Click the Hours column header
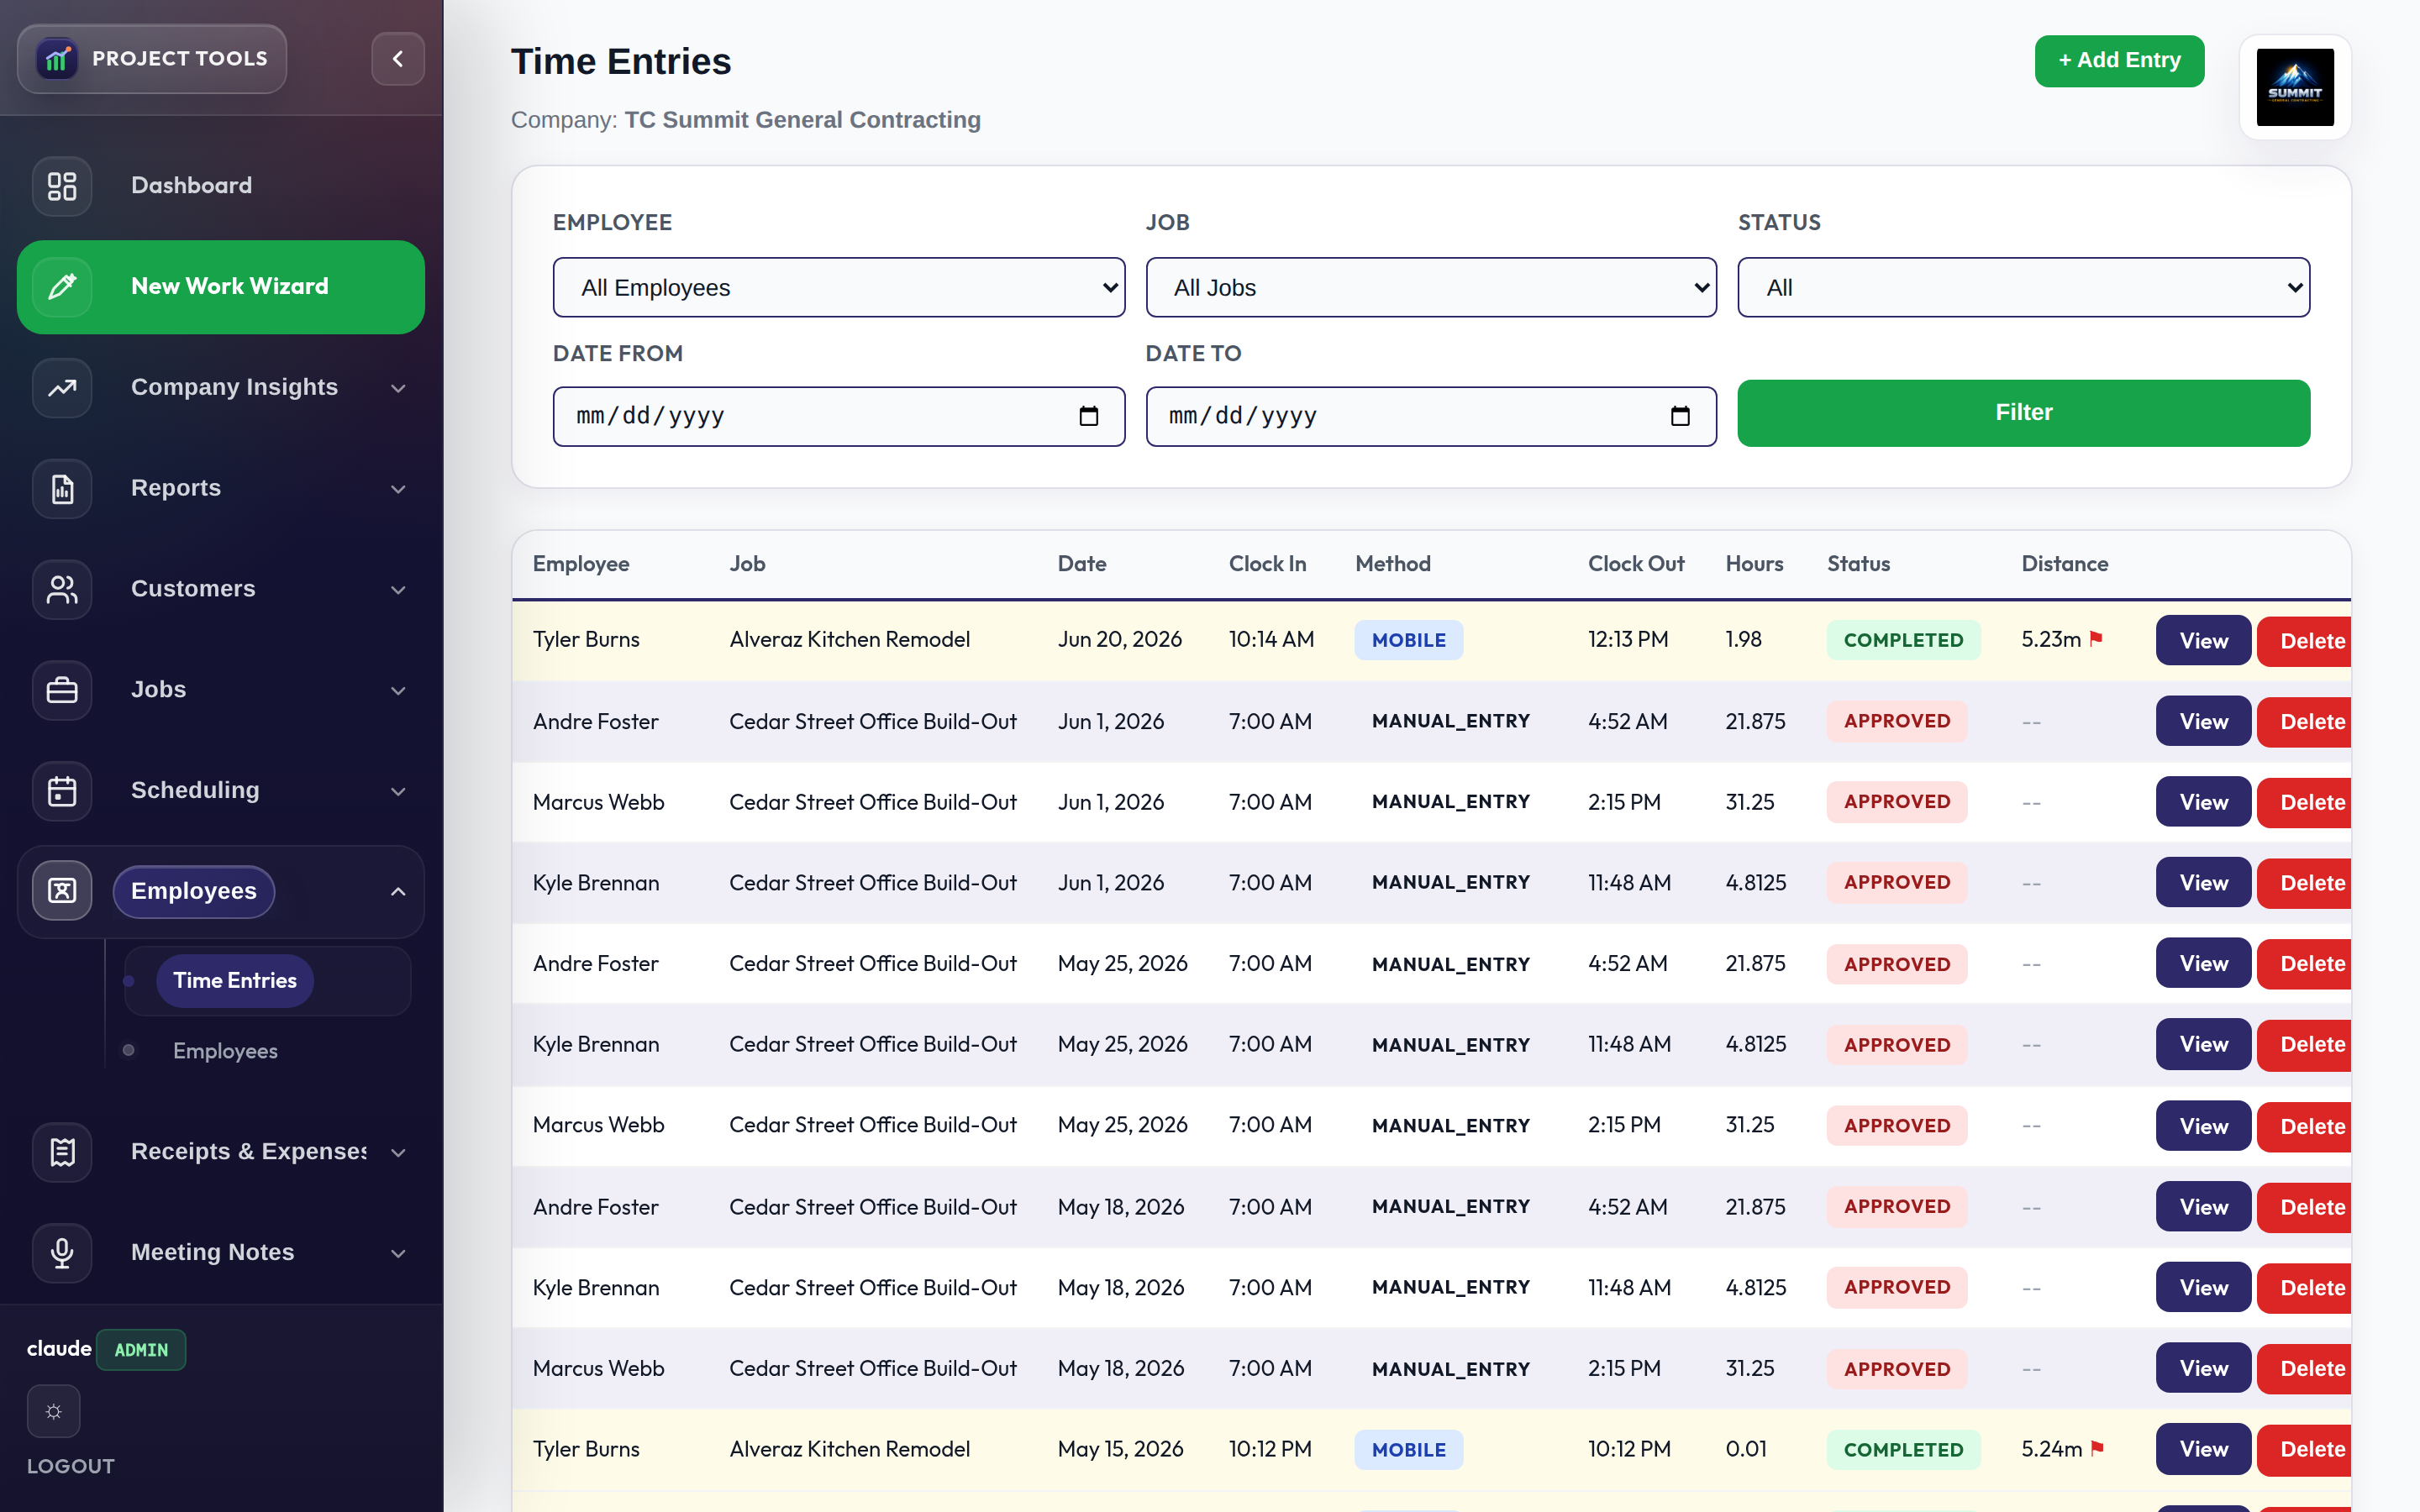 click(1754, 564)
